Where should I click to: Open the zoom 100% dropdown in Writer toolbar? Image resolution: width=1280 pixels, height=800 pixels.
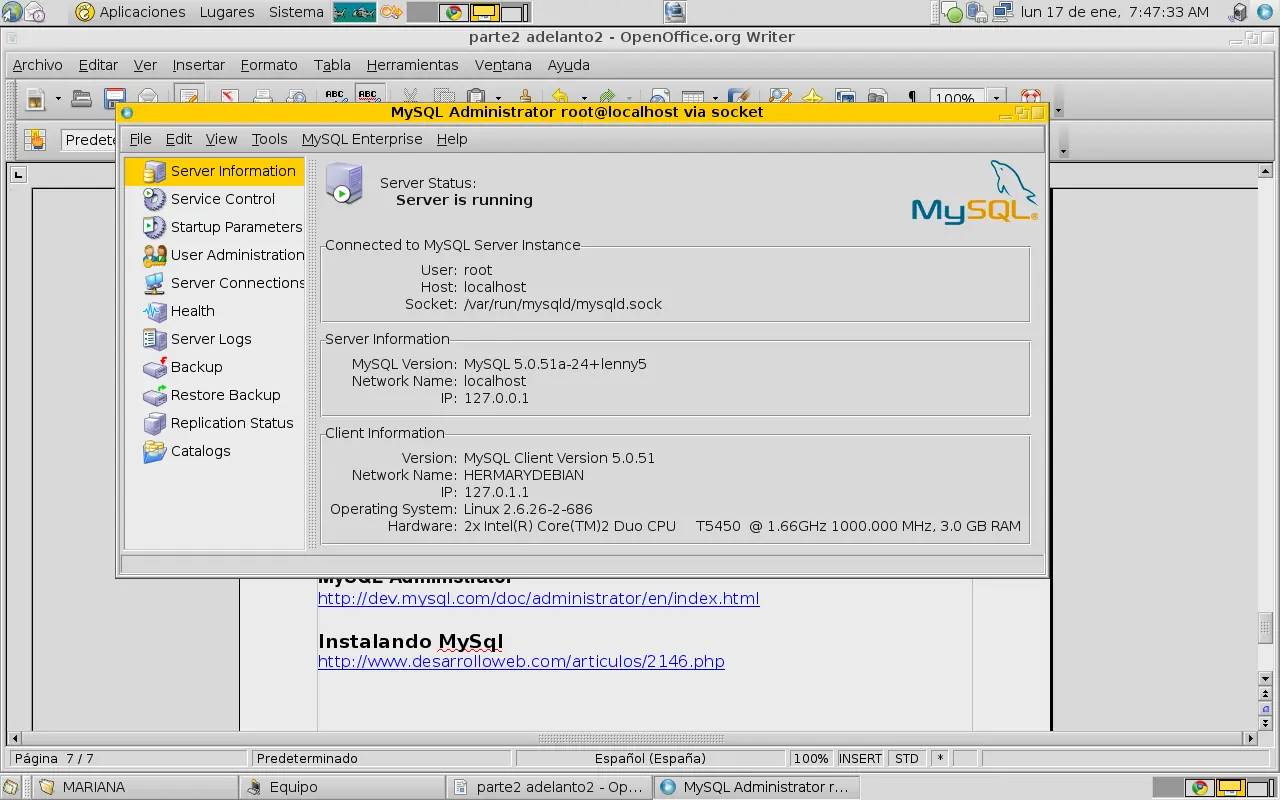(996, 97)
